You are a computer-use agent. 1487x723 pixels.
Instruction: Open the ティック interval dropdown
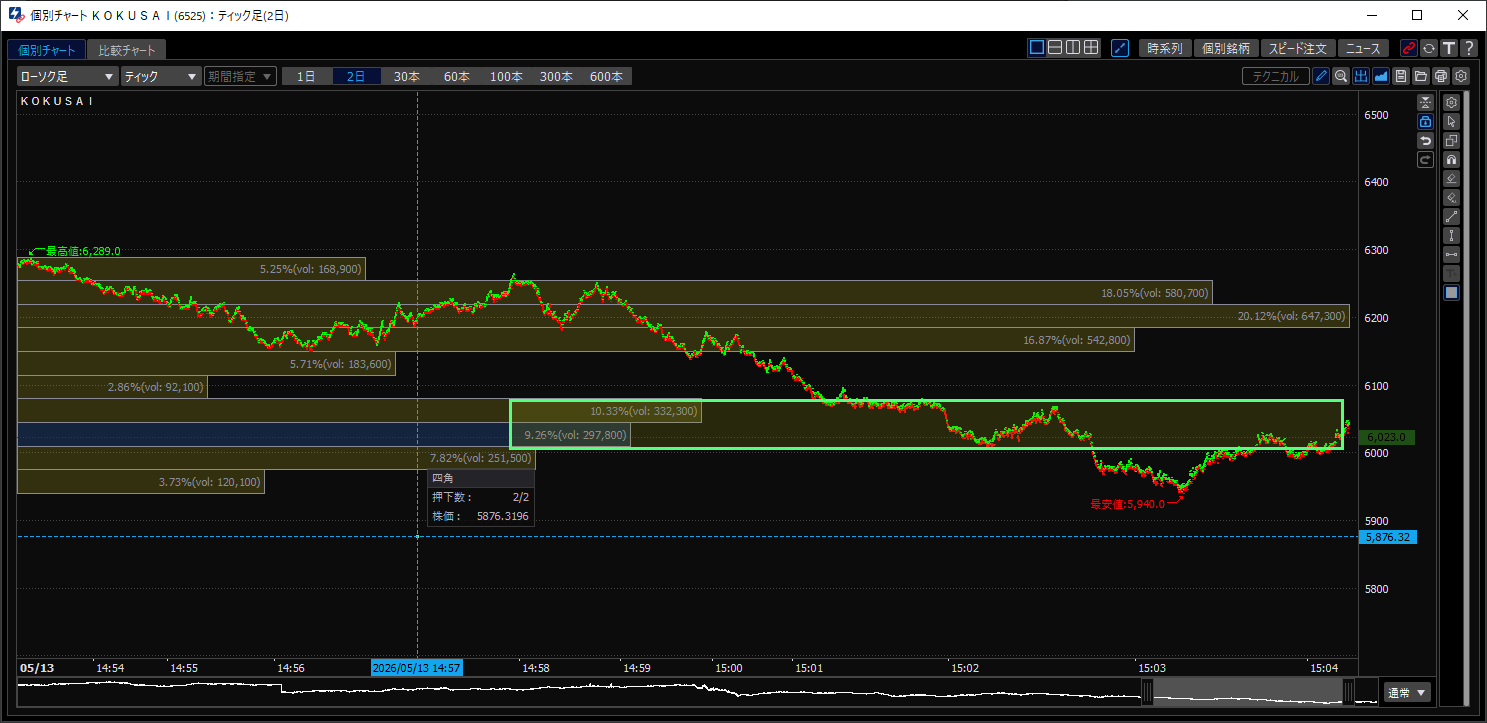tap(161, 76)
